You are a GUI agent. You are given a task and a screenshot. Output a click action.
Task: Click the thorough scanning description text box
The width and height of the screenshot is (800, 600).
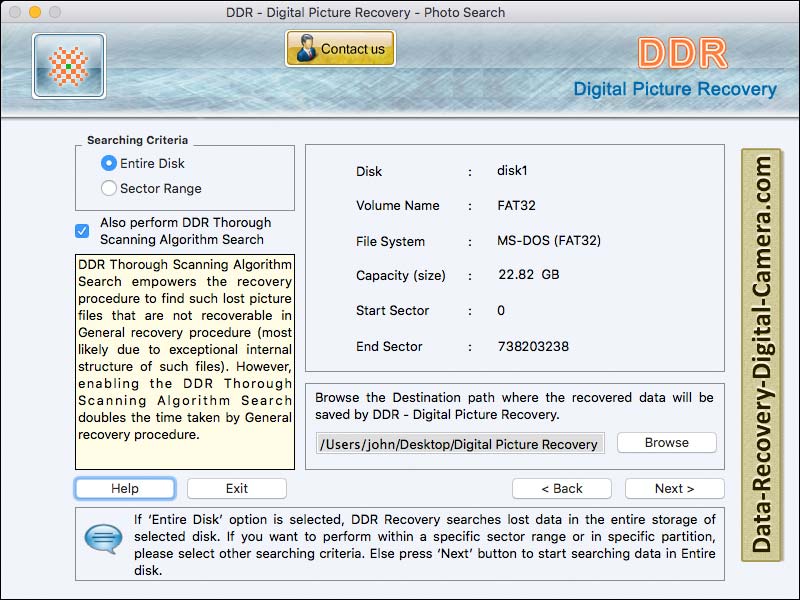point(185,362)
